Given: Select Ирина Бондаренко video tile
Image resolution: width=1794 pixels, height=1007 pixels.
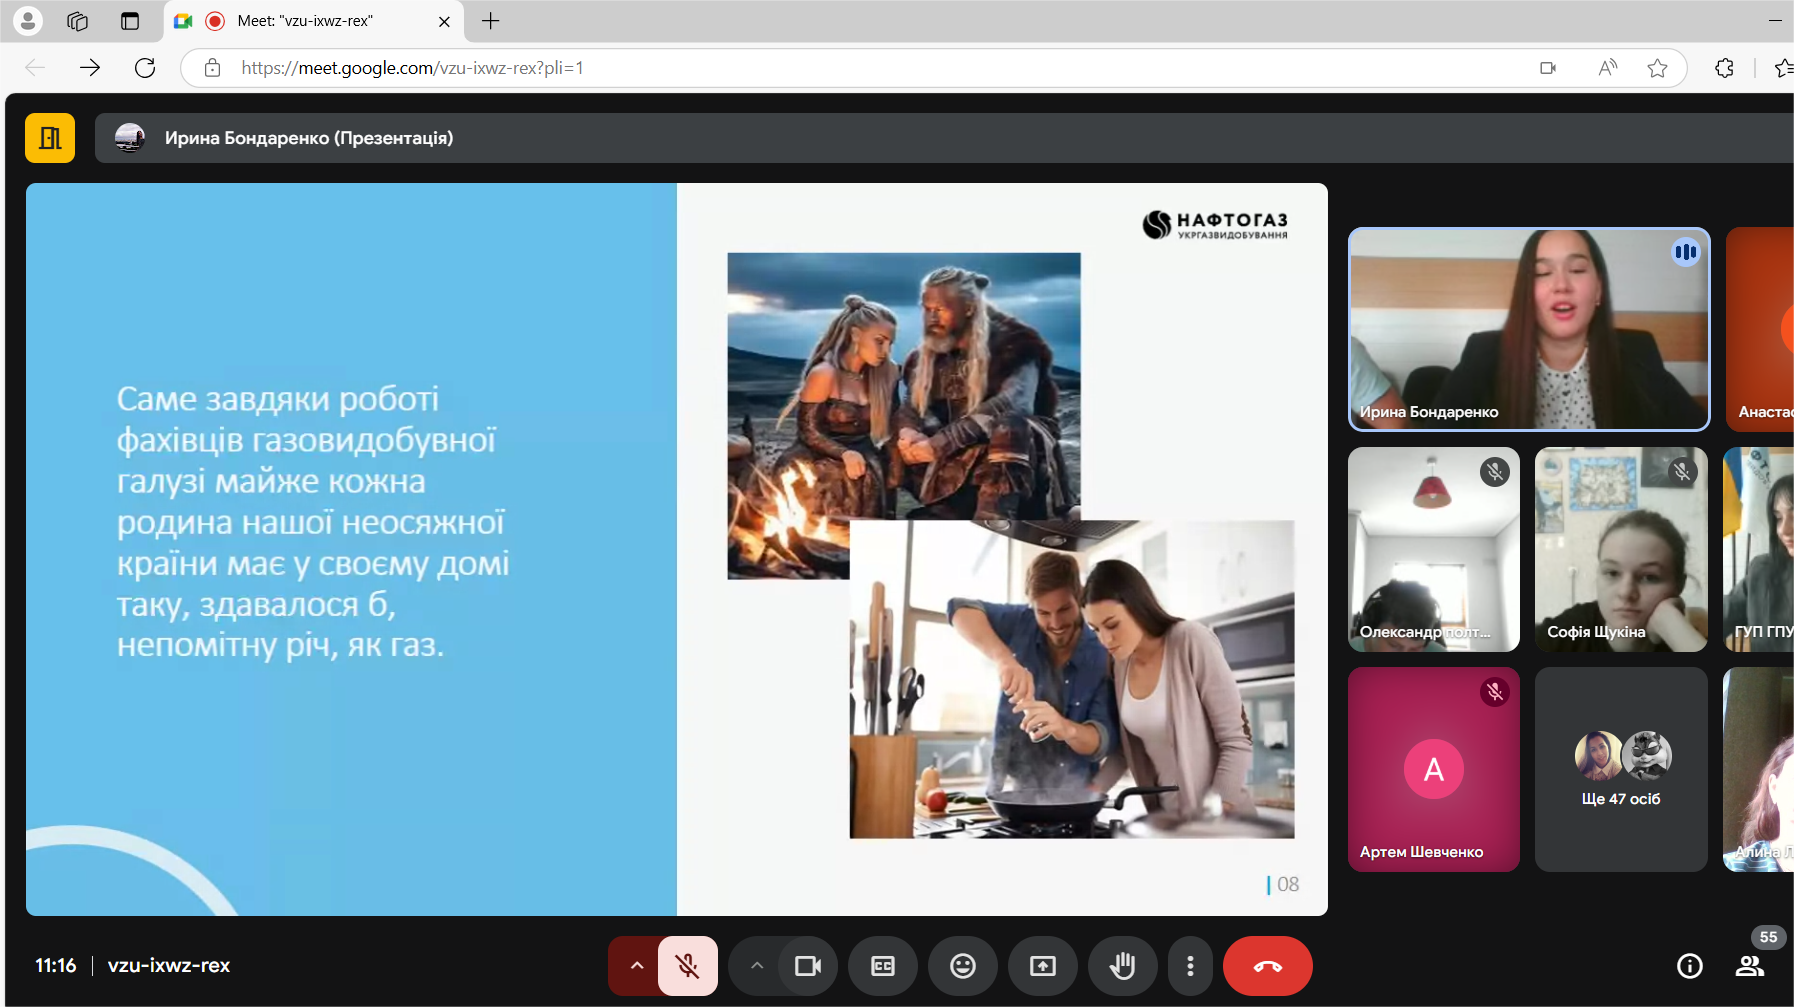Looking at the screenshot, I should pos(1529,330).
